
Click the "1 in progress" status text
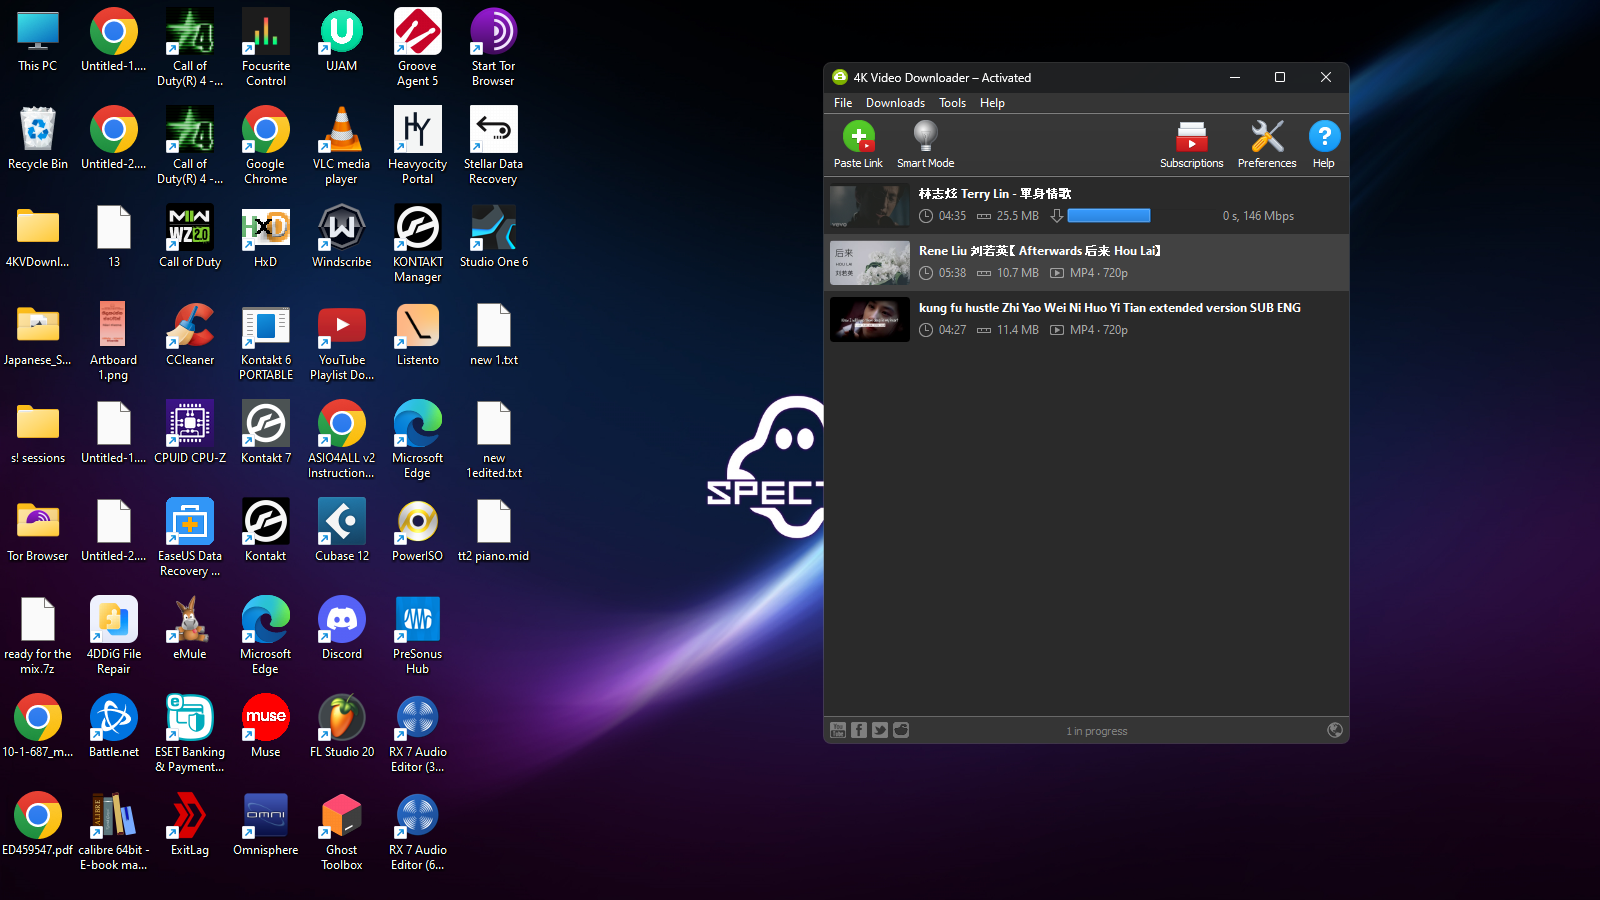coord(1097,731)
